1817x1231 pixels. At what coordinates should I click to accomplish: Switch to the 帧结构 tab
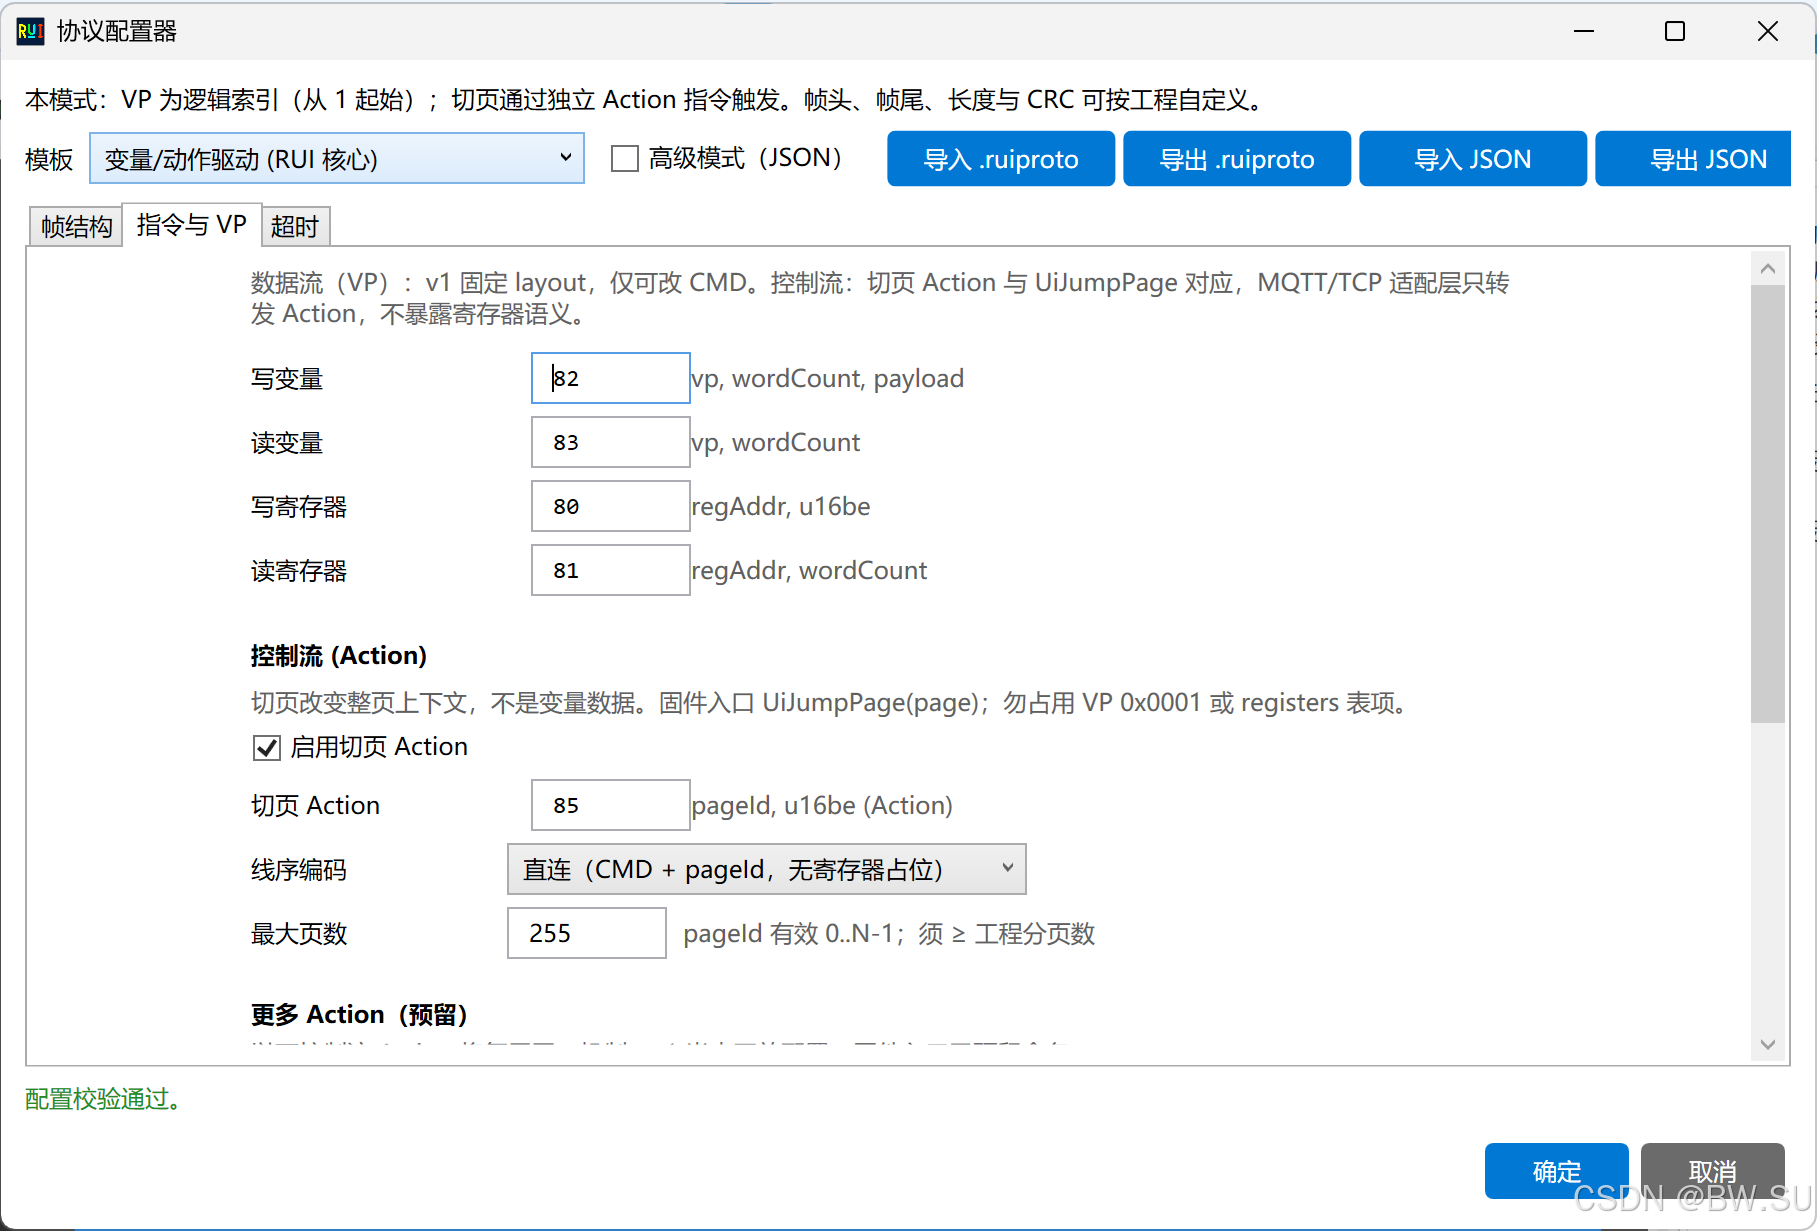tap(76, 227)
